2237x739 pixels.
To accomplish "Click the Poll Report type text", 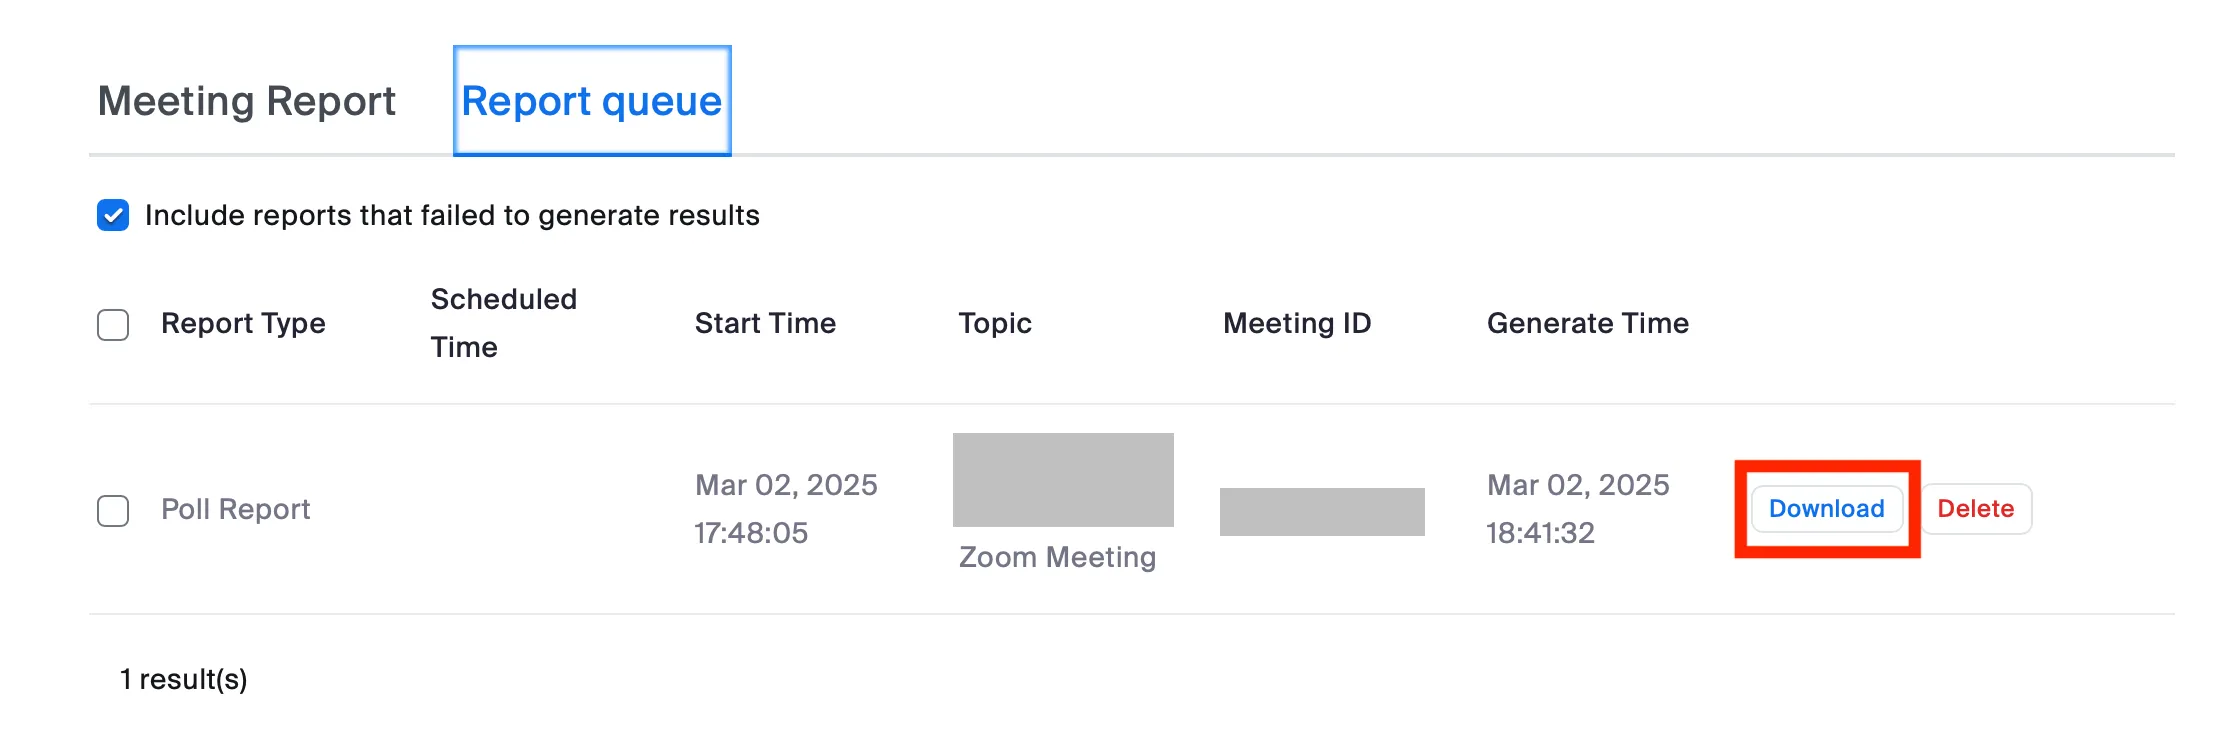I will tap(236, 509).
